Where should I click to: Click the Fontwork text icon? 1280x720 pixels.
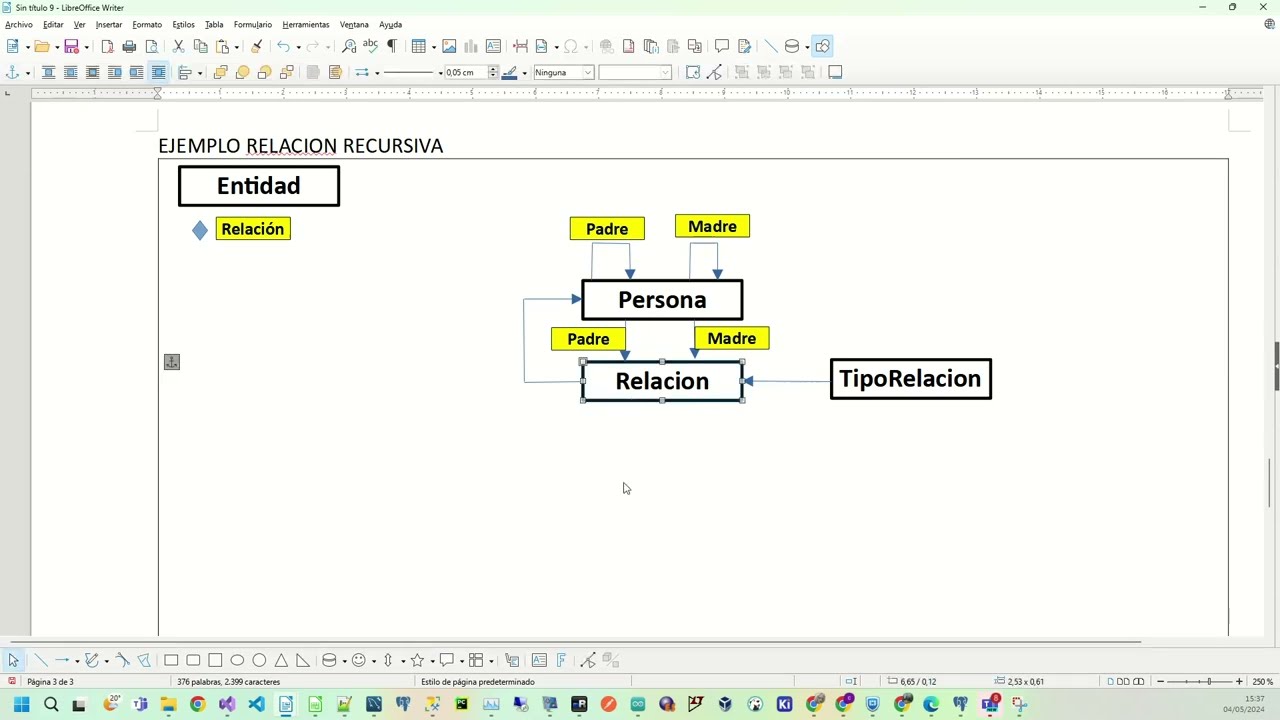[x=561, y=660]
